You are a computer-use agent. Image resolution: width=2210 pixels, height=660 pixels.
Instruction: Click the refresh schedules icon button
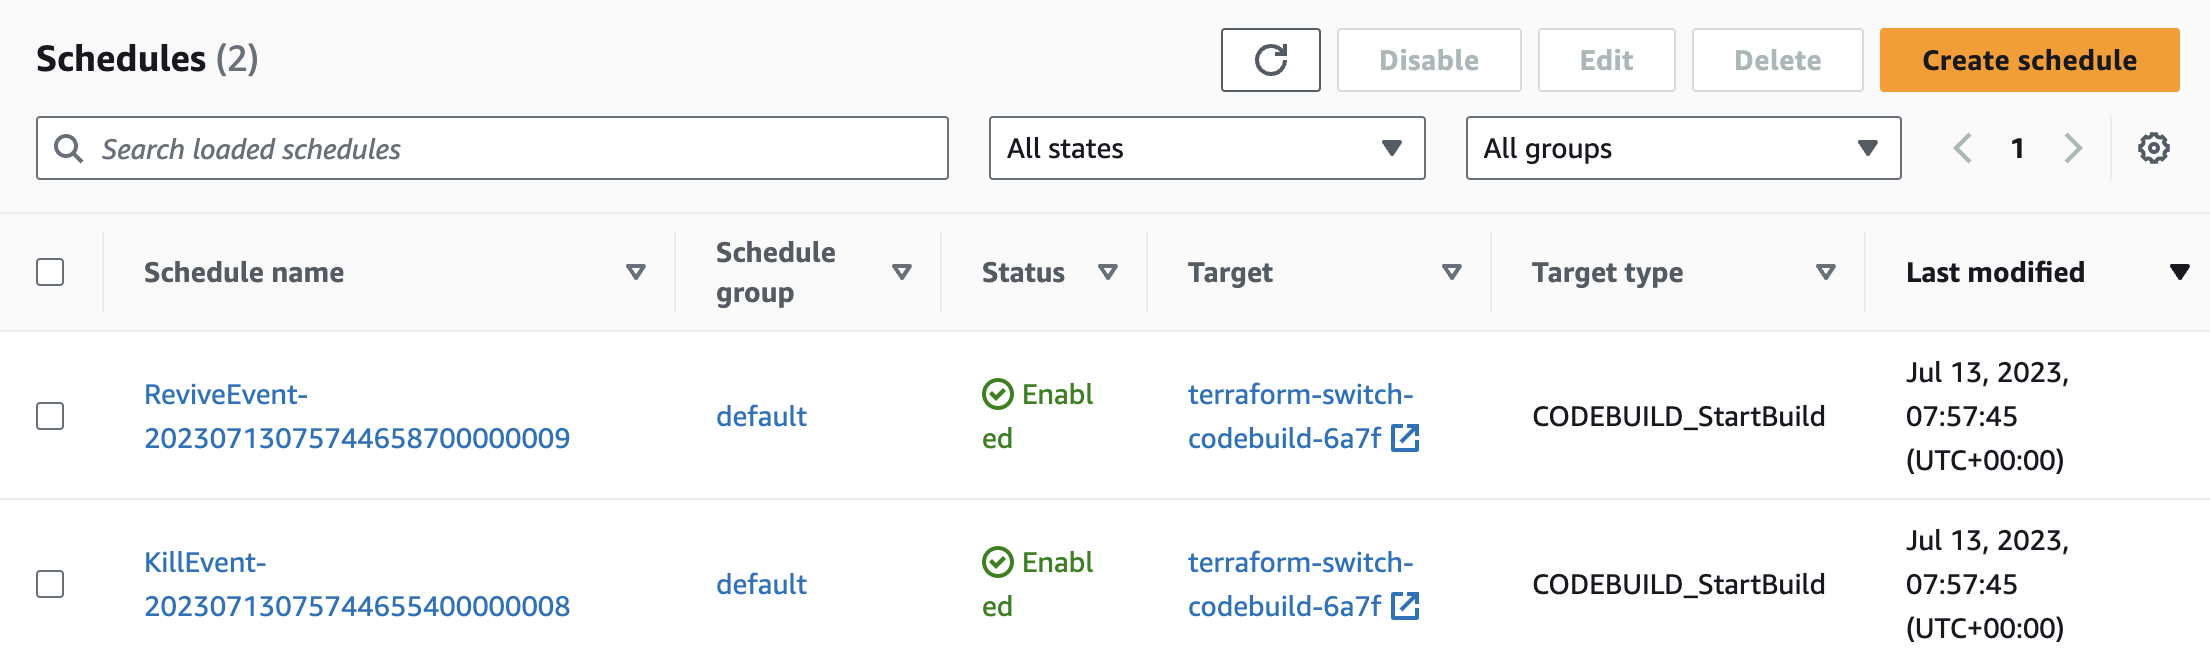point(1270,60)
